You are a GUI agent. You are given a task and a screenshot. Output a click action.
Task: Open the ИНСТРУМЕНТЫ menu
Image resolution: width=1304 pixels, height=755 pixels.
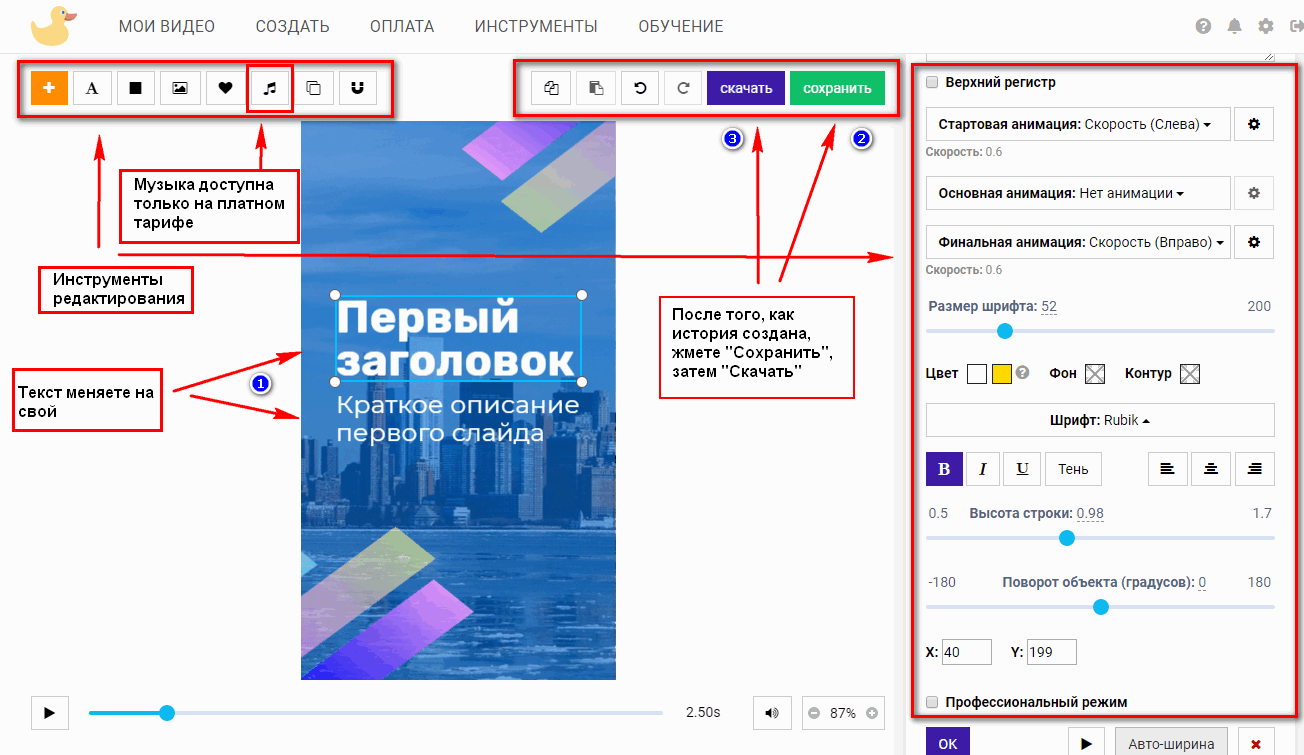point(536,26)
